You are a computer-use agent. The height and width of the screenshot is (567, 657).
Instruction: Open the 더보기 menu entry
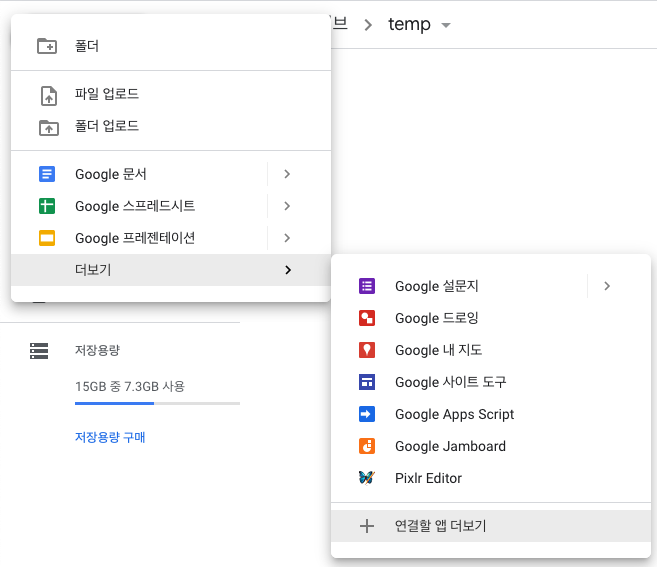[x=171, y=270]
